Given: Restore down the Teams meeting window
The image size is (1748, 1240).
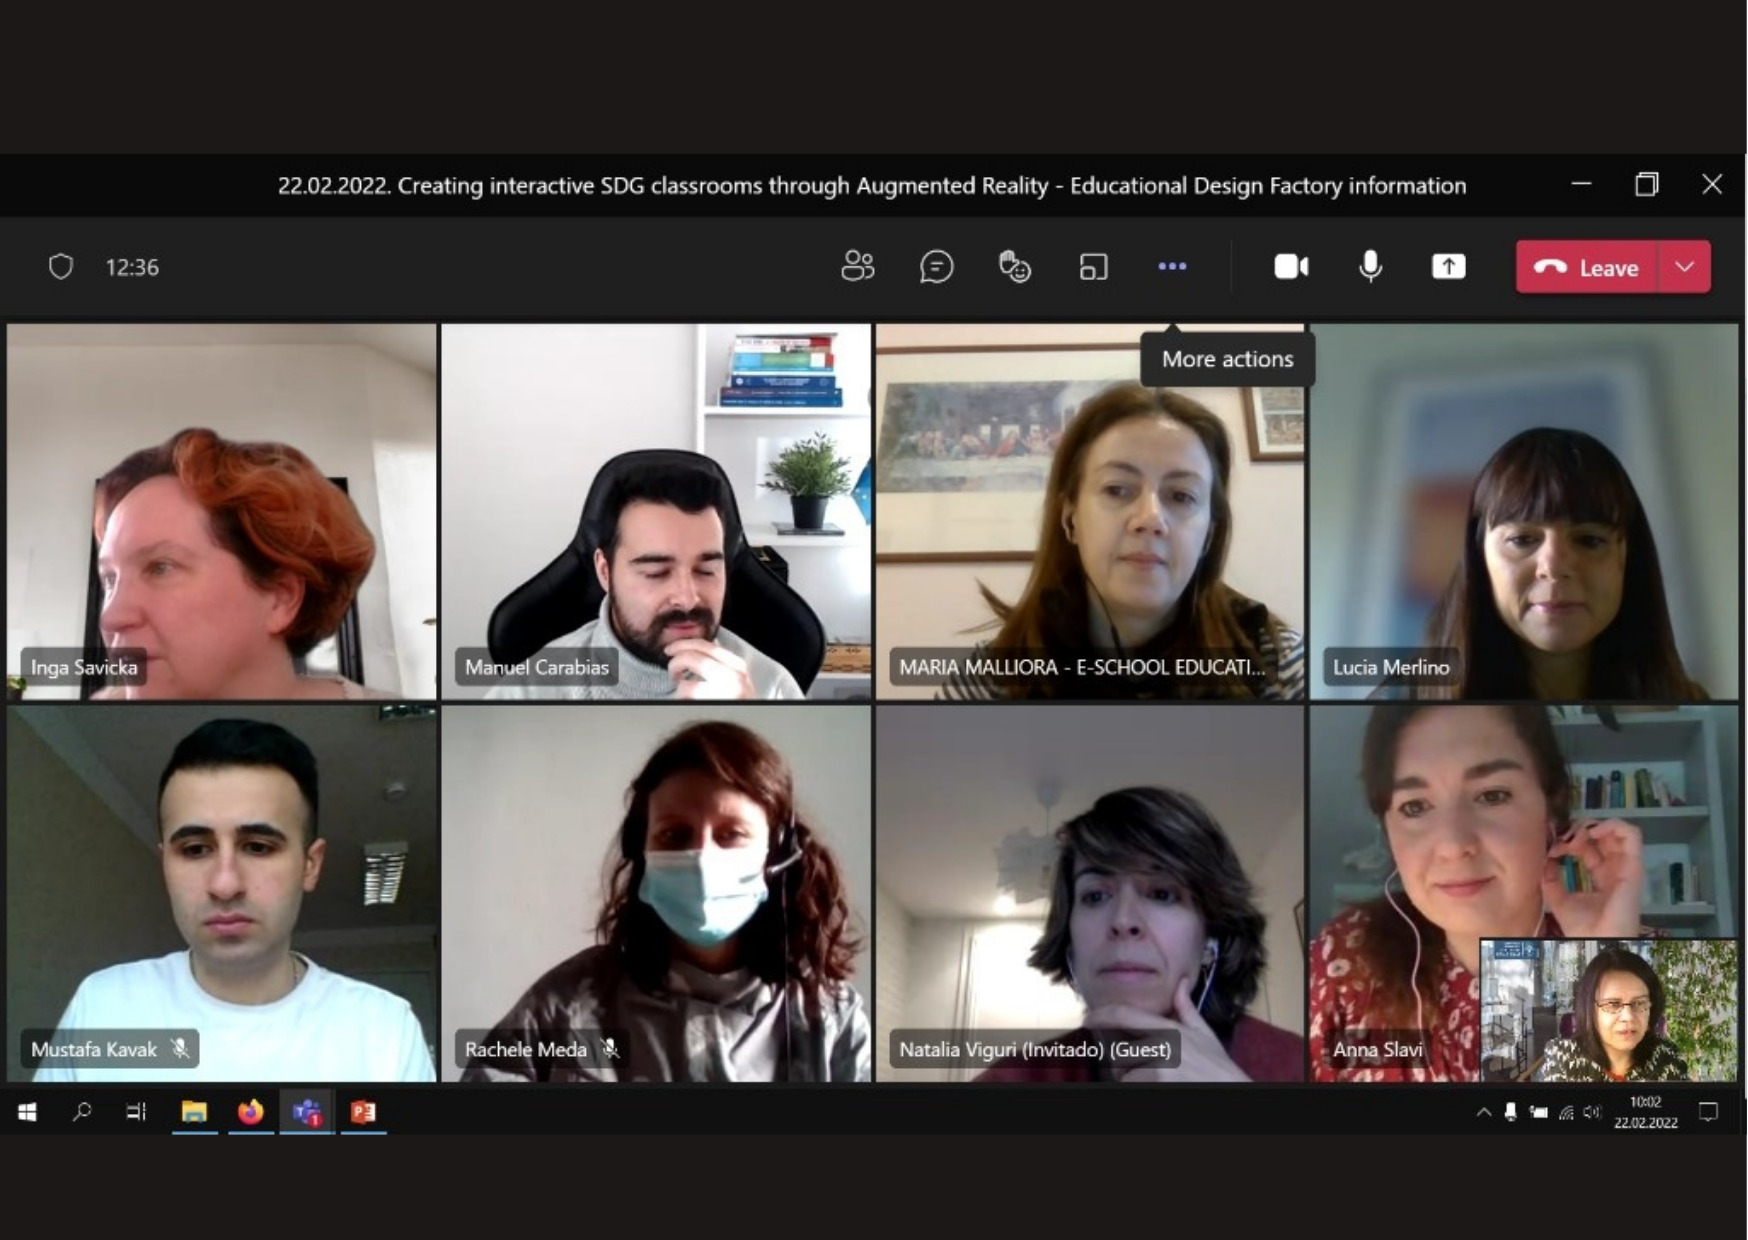Looking at the screenshot, I should (1646, 184).
